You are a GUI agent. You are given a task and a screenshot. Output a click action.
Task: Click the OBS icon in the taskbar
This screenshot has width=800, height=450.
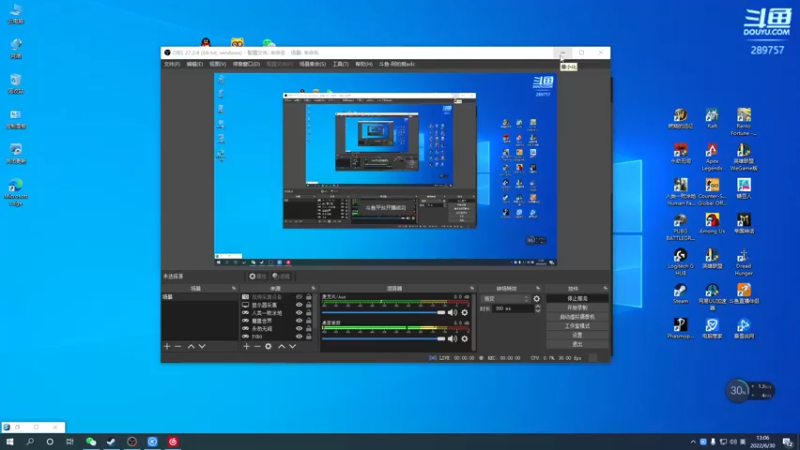tap(132, 442)
